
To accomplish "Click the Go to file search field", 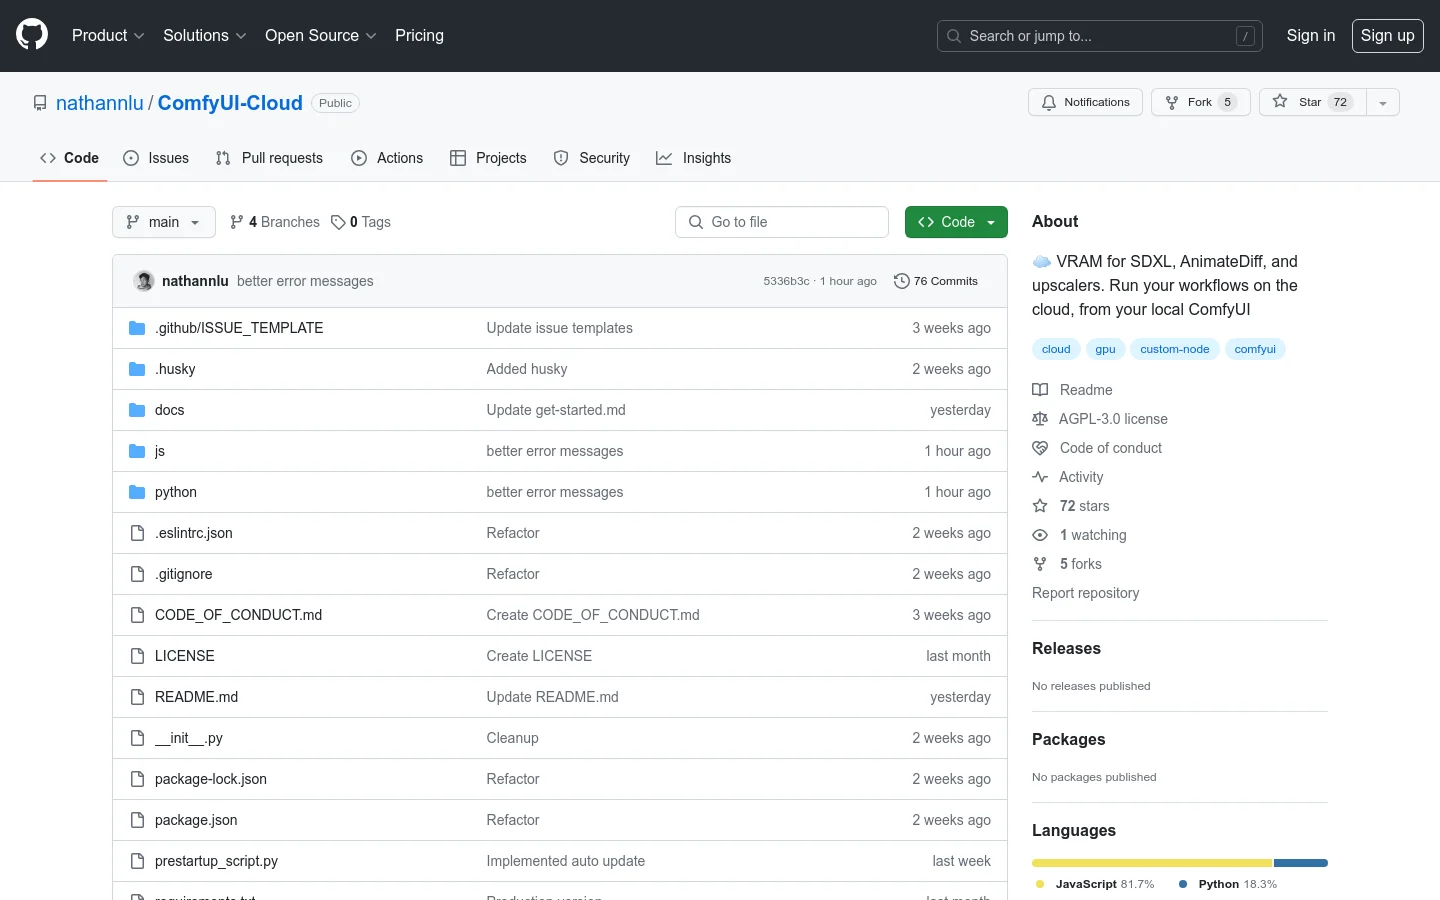I will pyautogui.click(x=781, y=222).
